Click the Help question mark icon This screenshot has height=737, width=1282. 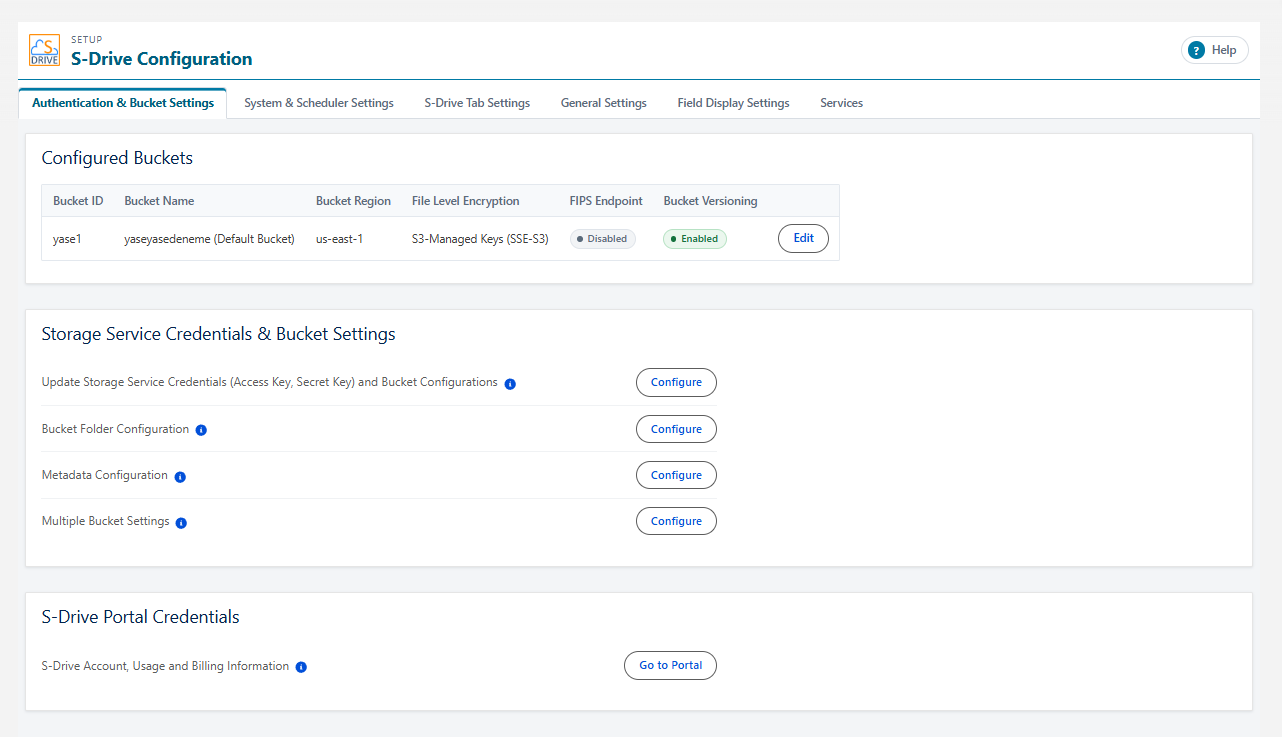click(x=1196, y=50)
